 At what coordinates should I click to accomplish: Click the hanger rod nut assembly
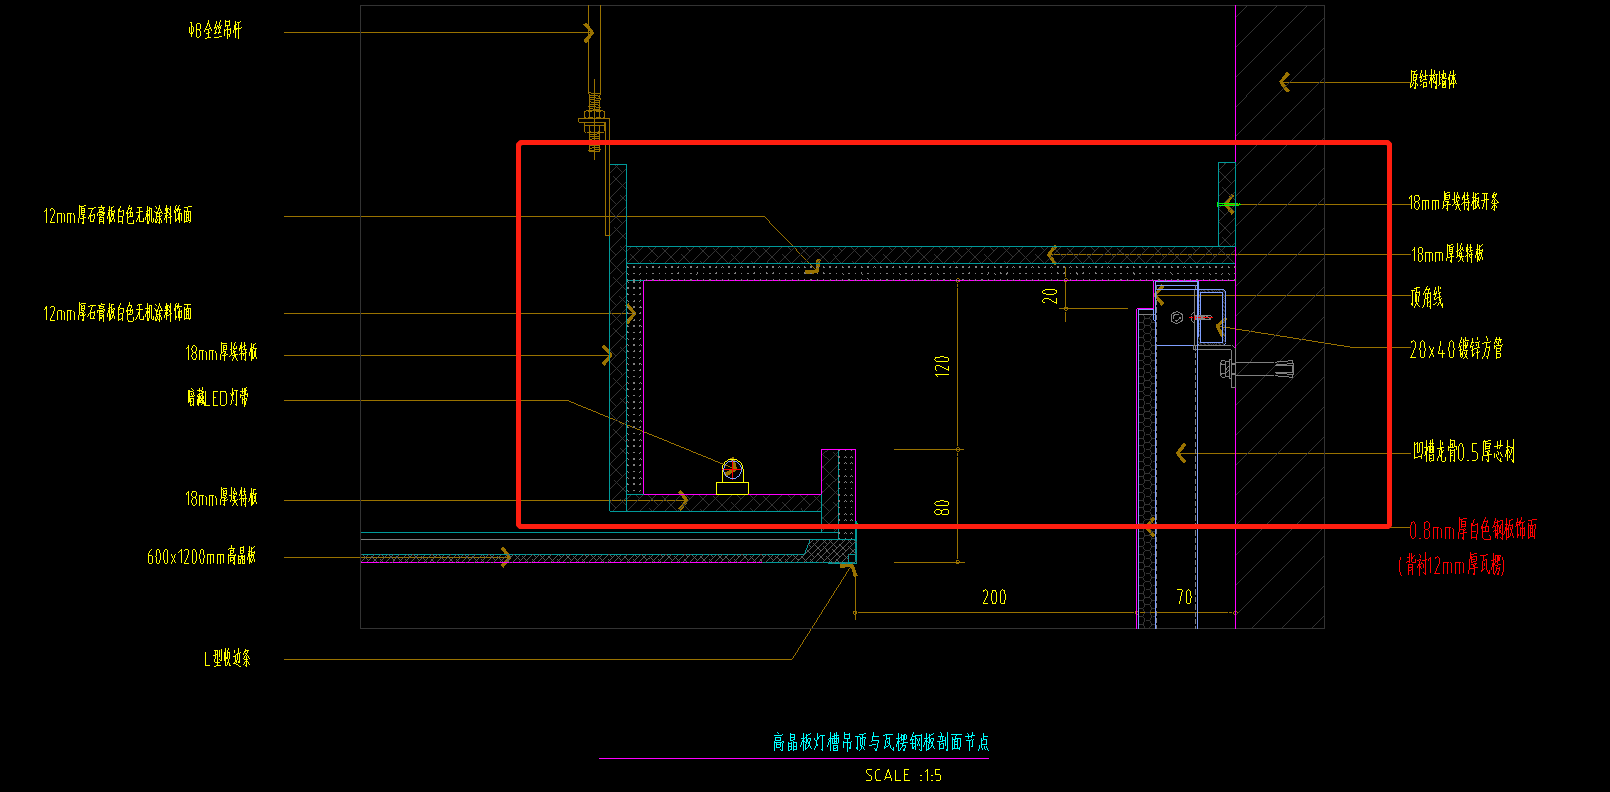tap(594, 123)
